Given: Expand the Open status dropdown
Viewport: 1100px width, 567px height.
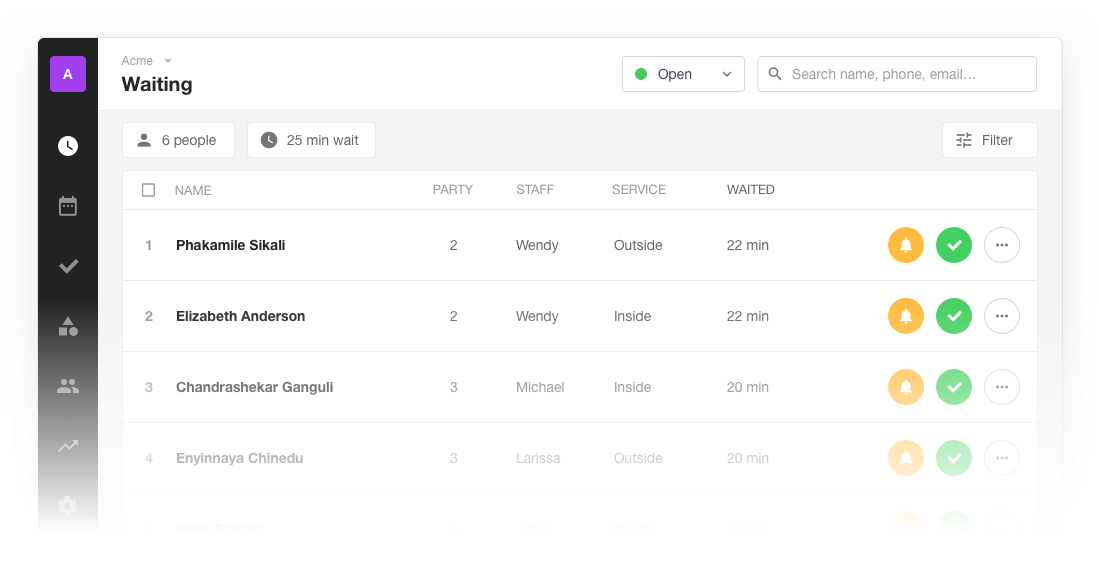Looking at the screenshot, I should (683, 74).
